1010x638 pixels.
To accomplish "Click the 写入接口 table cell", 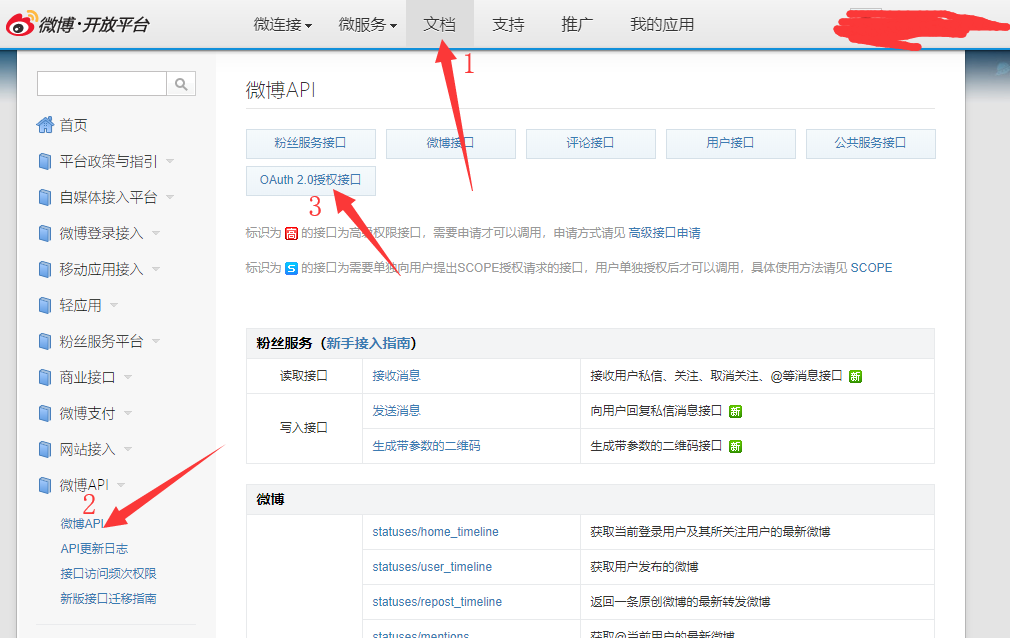I will point(304,428).
